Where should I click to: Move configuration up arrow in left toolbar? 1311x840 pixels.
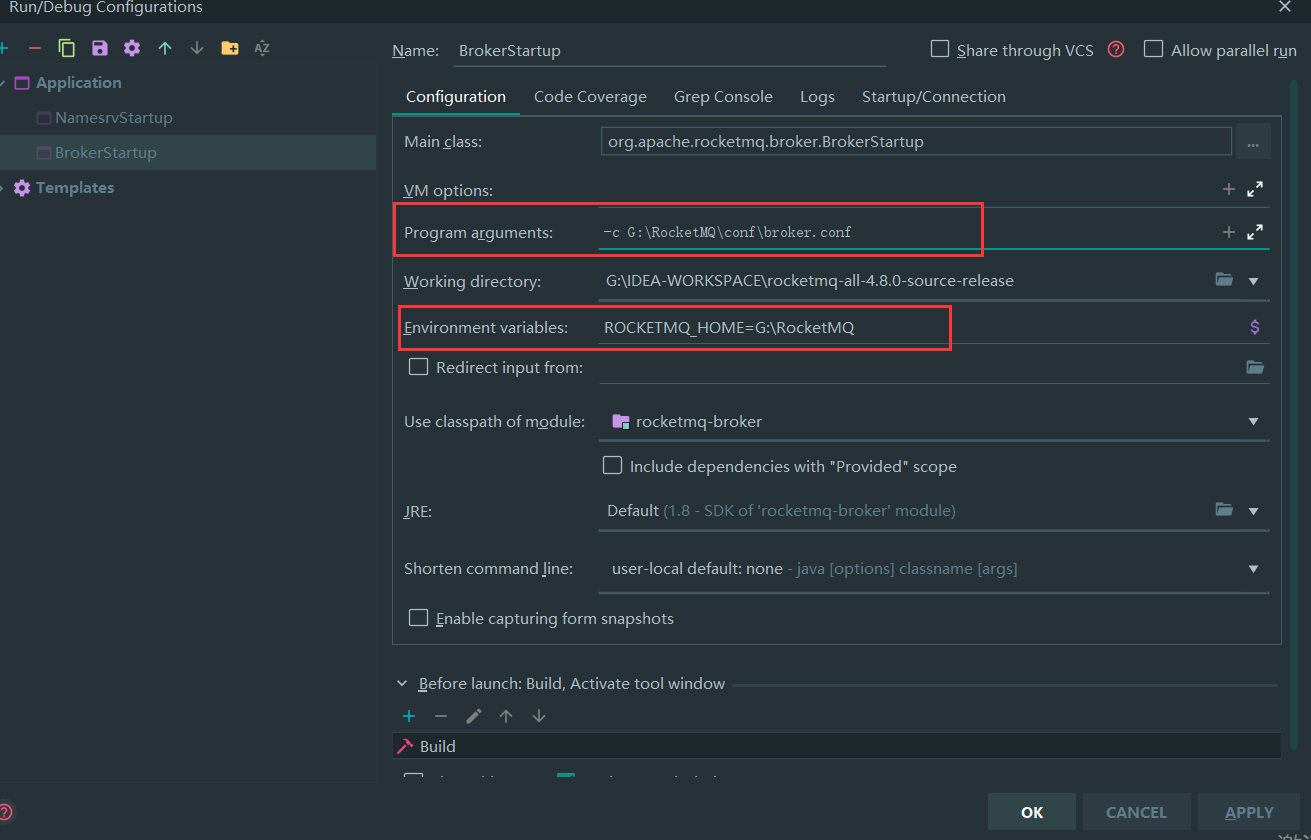coord(165,48)
